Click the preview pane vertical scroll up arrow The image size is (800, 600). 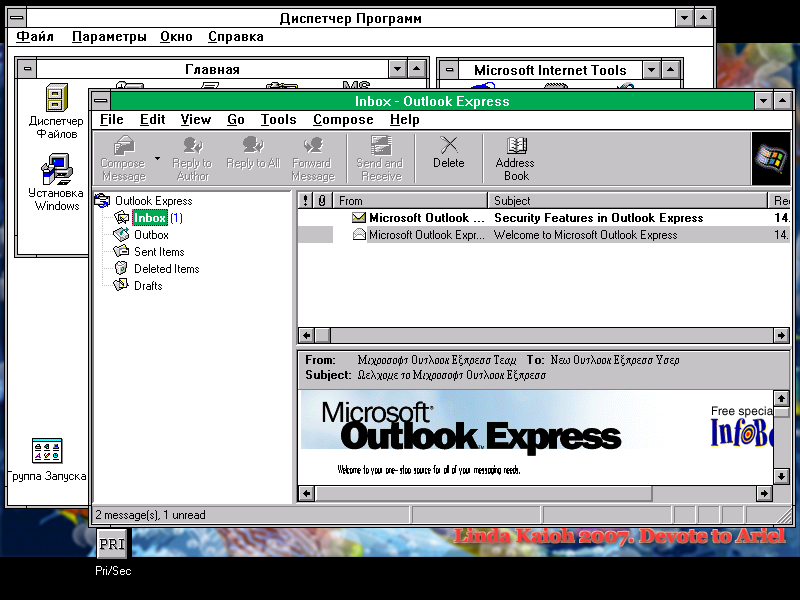point(781,398)
